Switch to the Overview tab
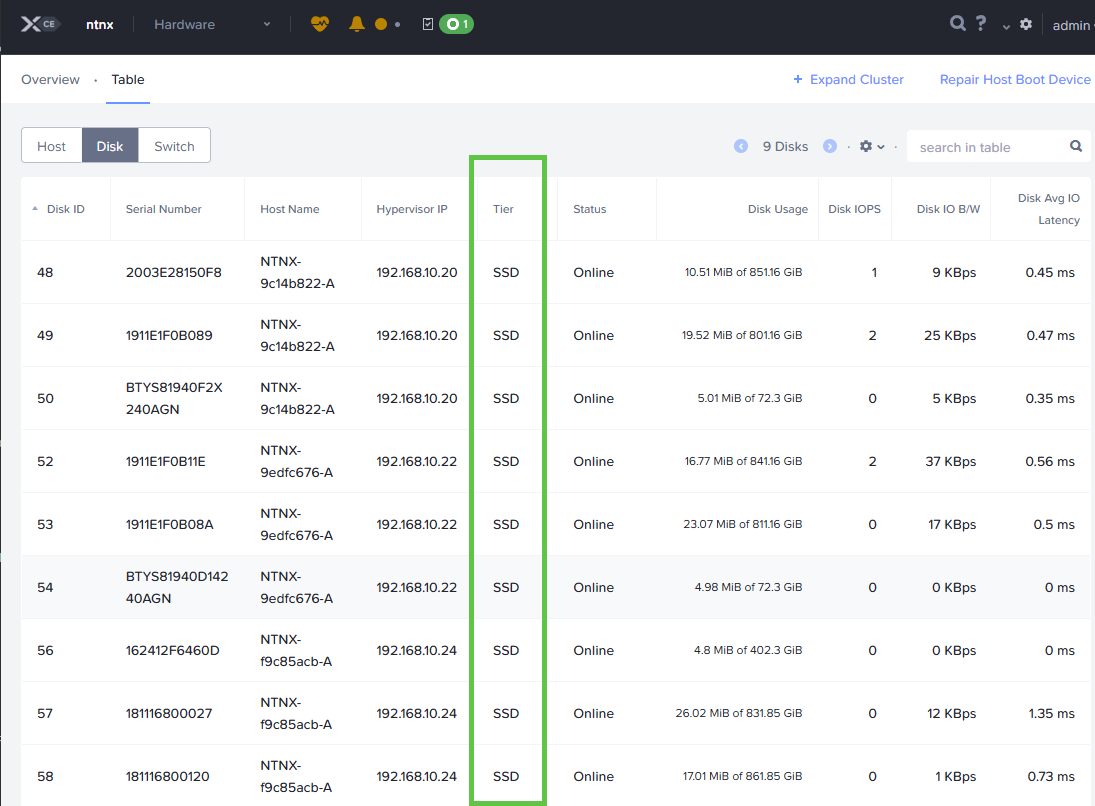This screenshot has height=806, width=1095. coord(50,79)
